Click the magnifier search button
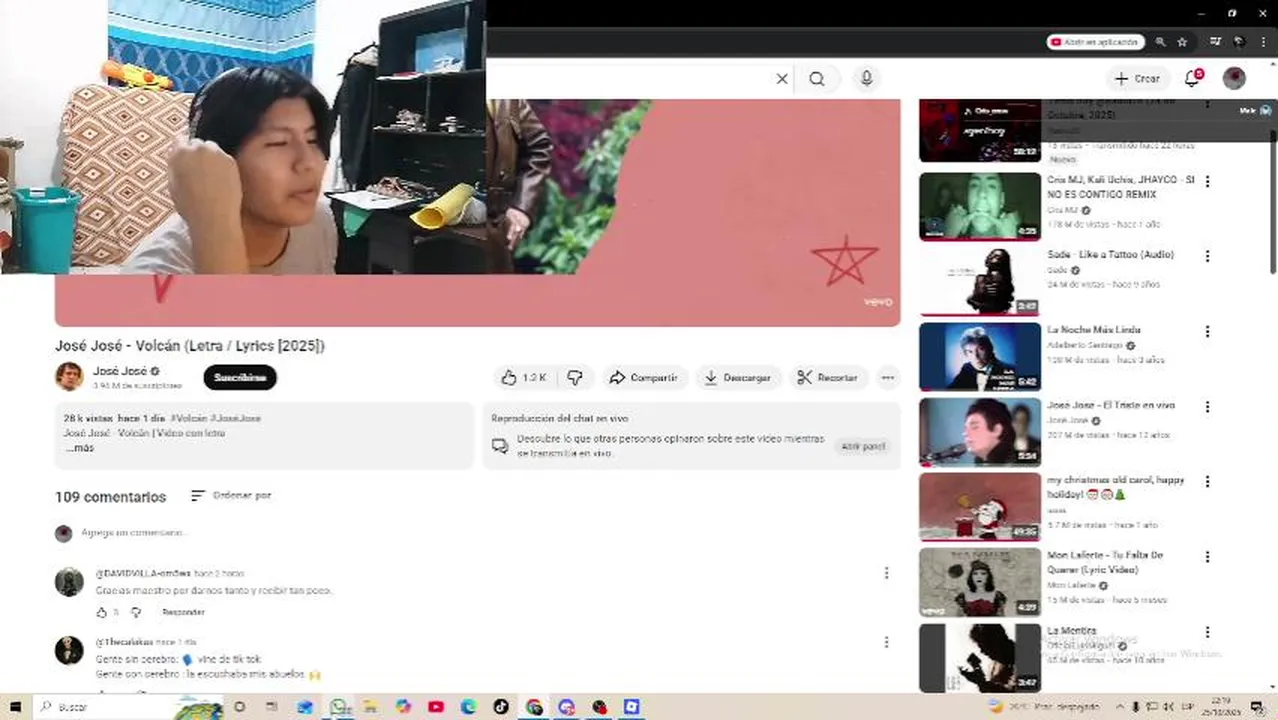1278x720 pixels. (x=817, y=79)
